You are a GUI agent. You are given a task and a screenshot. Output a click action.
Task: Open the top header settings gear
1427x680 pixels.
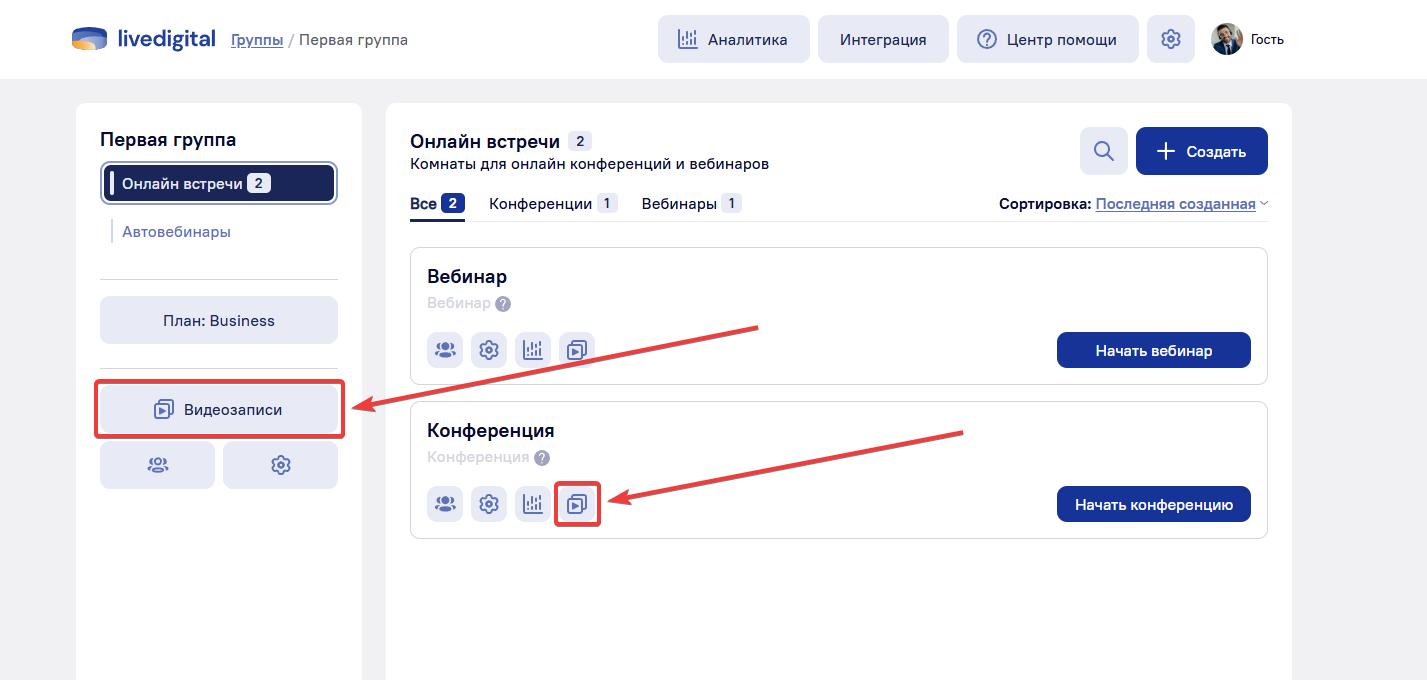point(1170,39)
